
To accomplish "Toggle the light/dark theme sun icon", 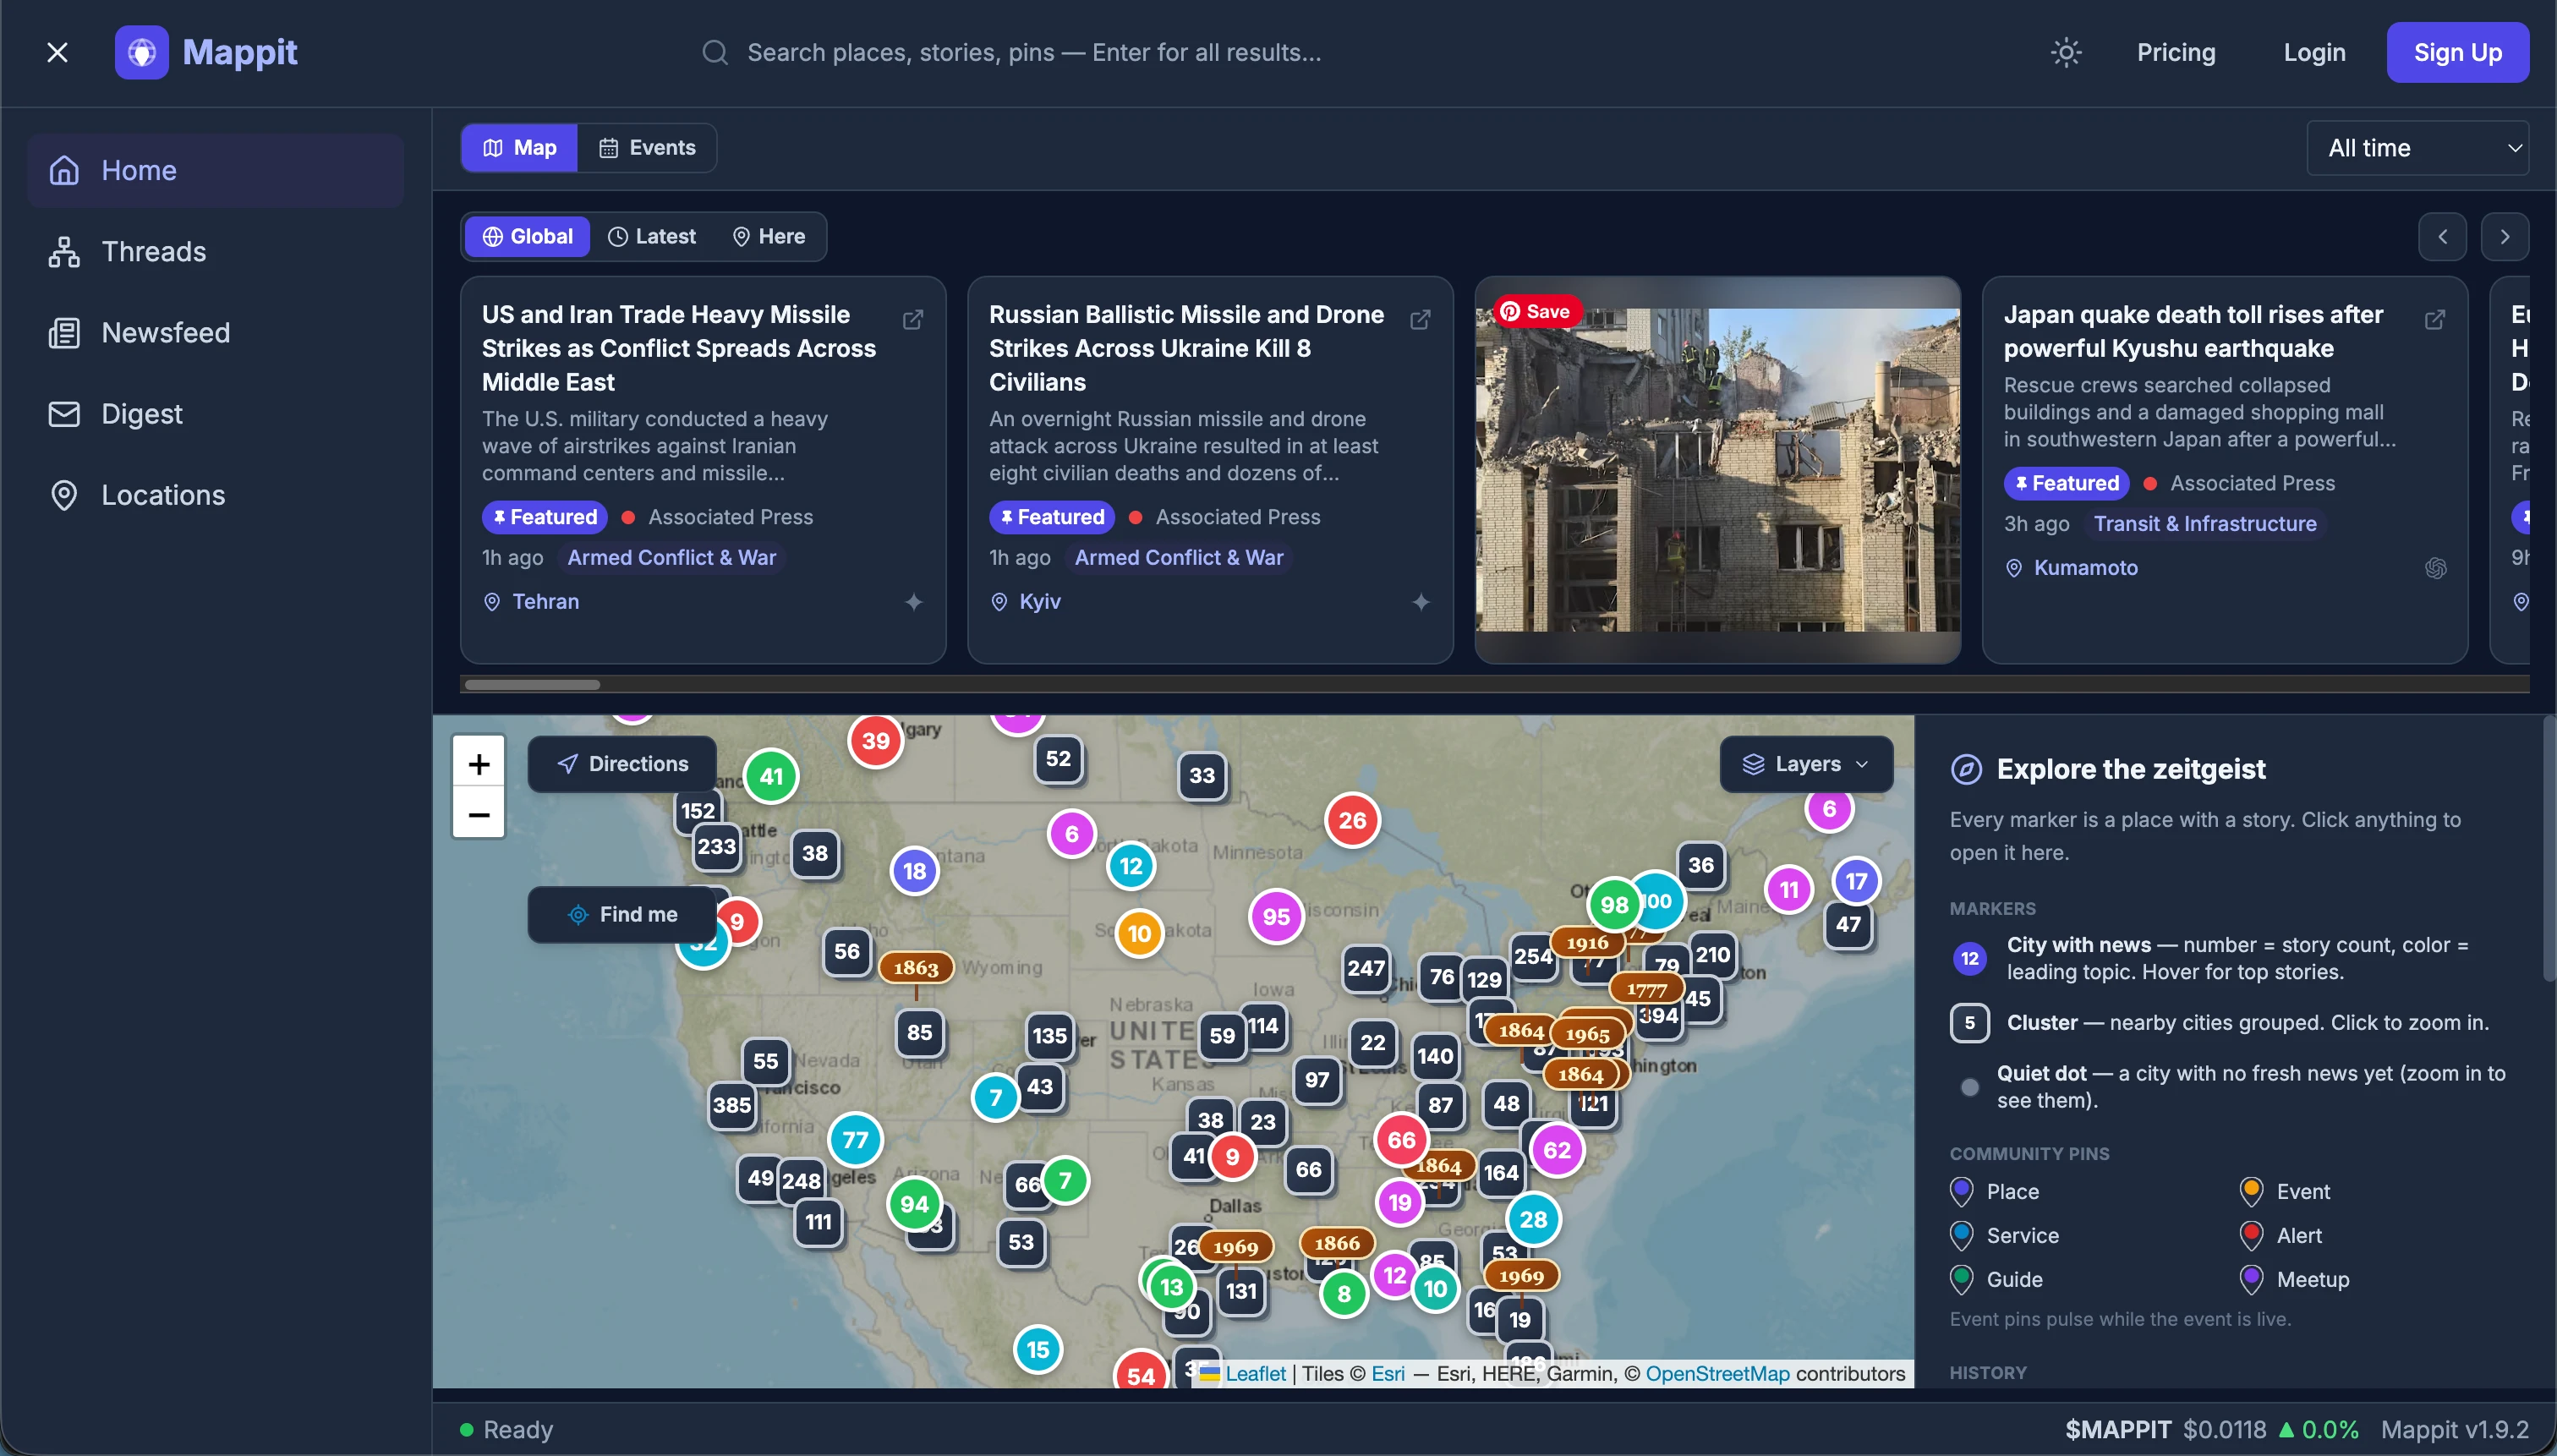I will click(x=2066, y=52).
